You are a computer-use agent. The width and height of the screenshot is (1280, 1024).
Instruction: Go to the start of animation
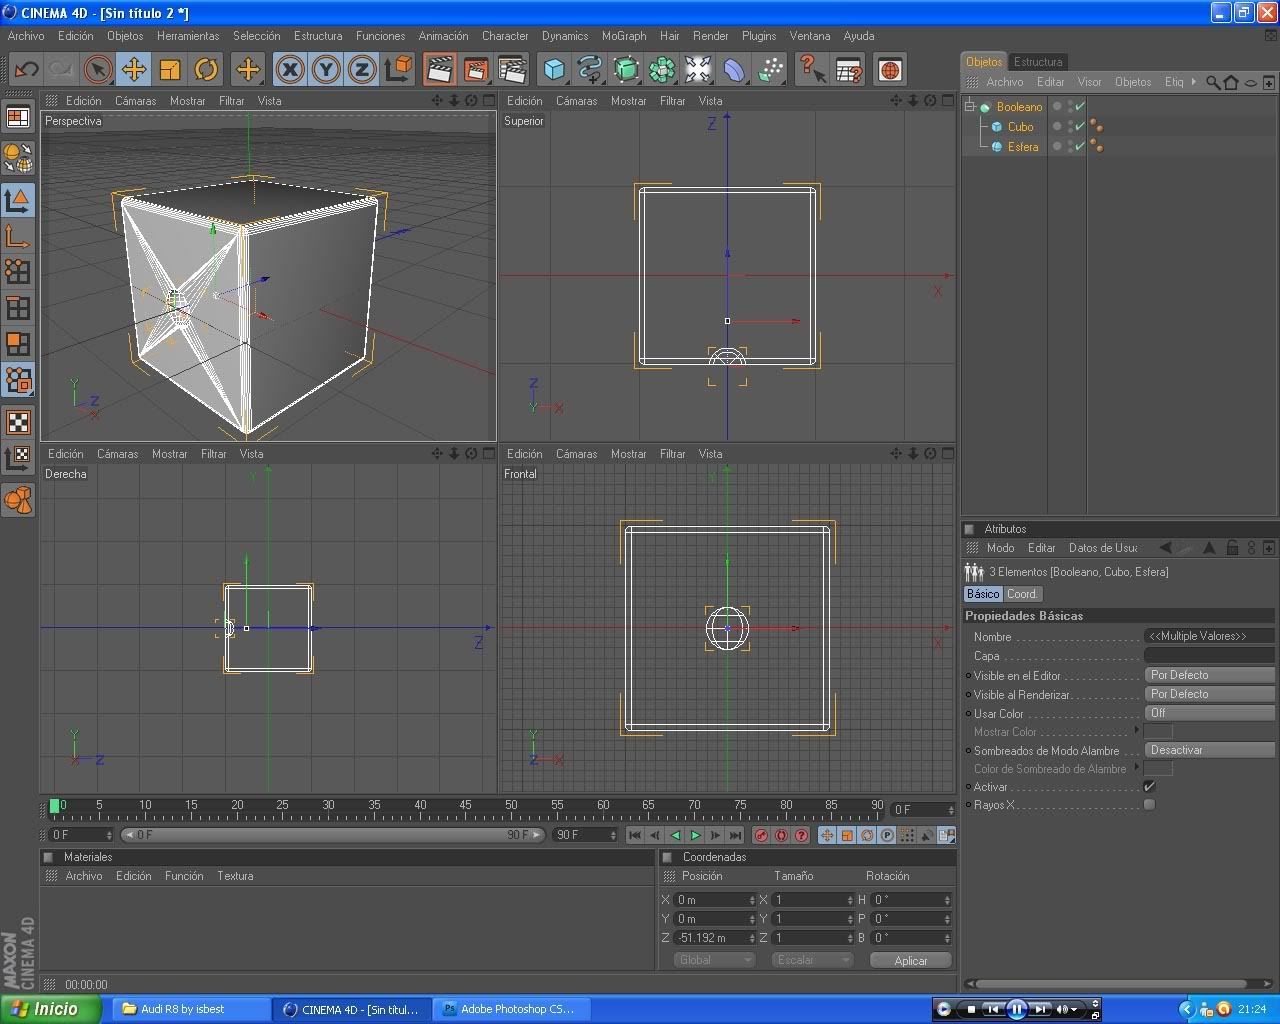coord(635,835)
